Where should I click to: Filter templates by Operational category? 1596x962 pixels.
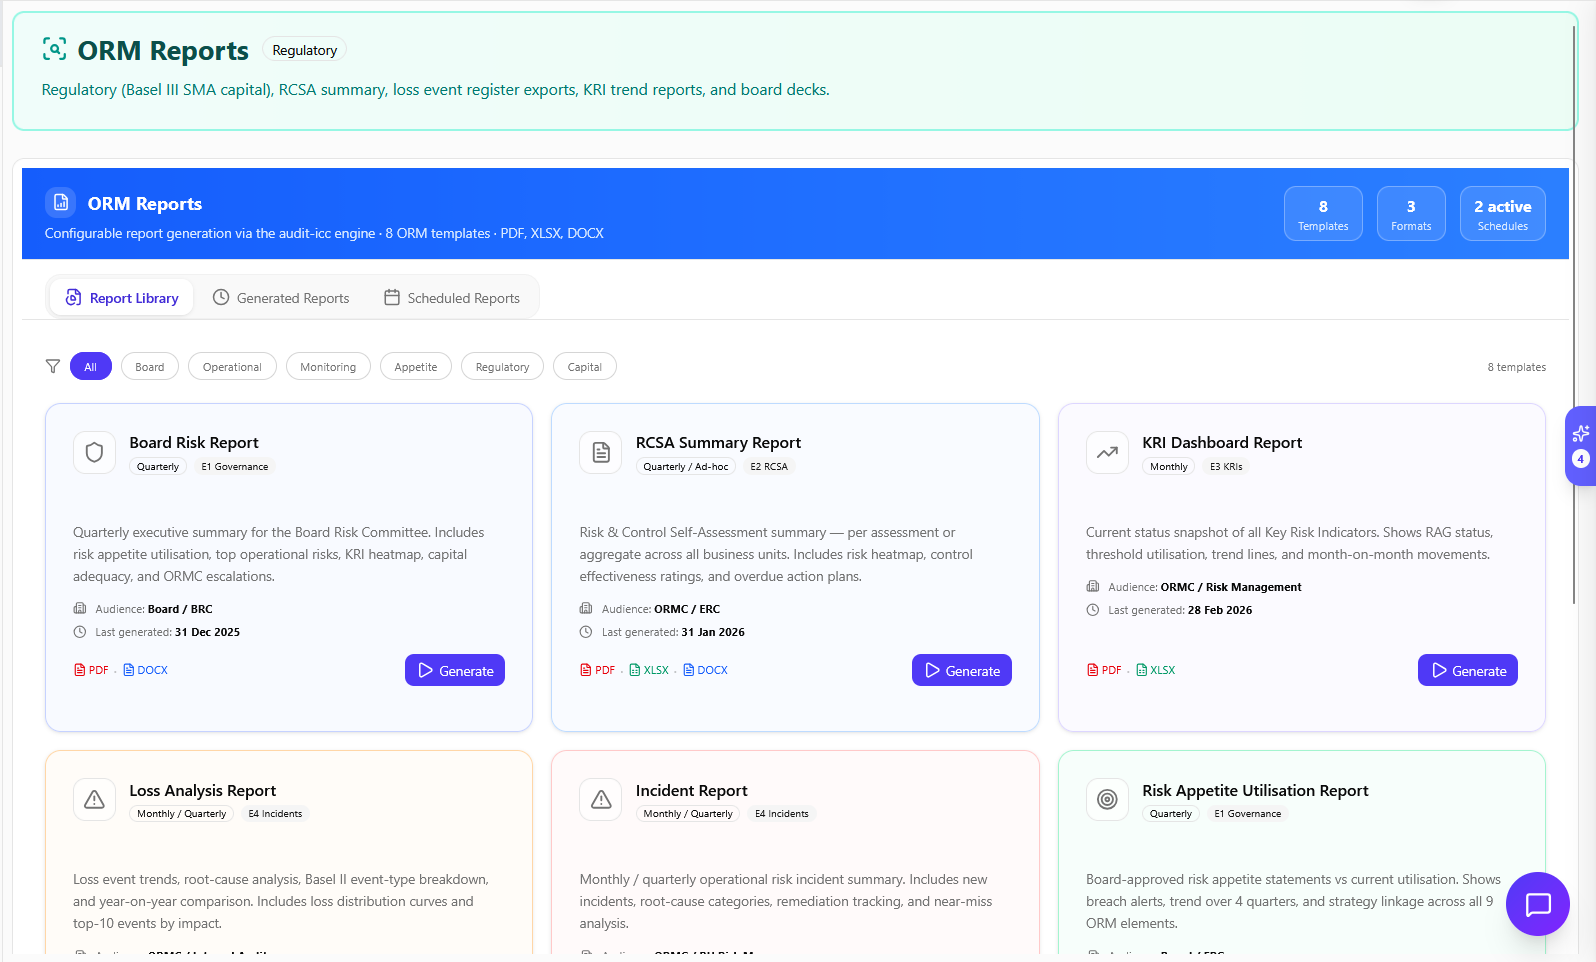(x=232, y=367)
